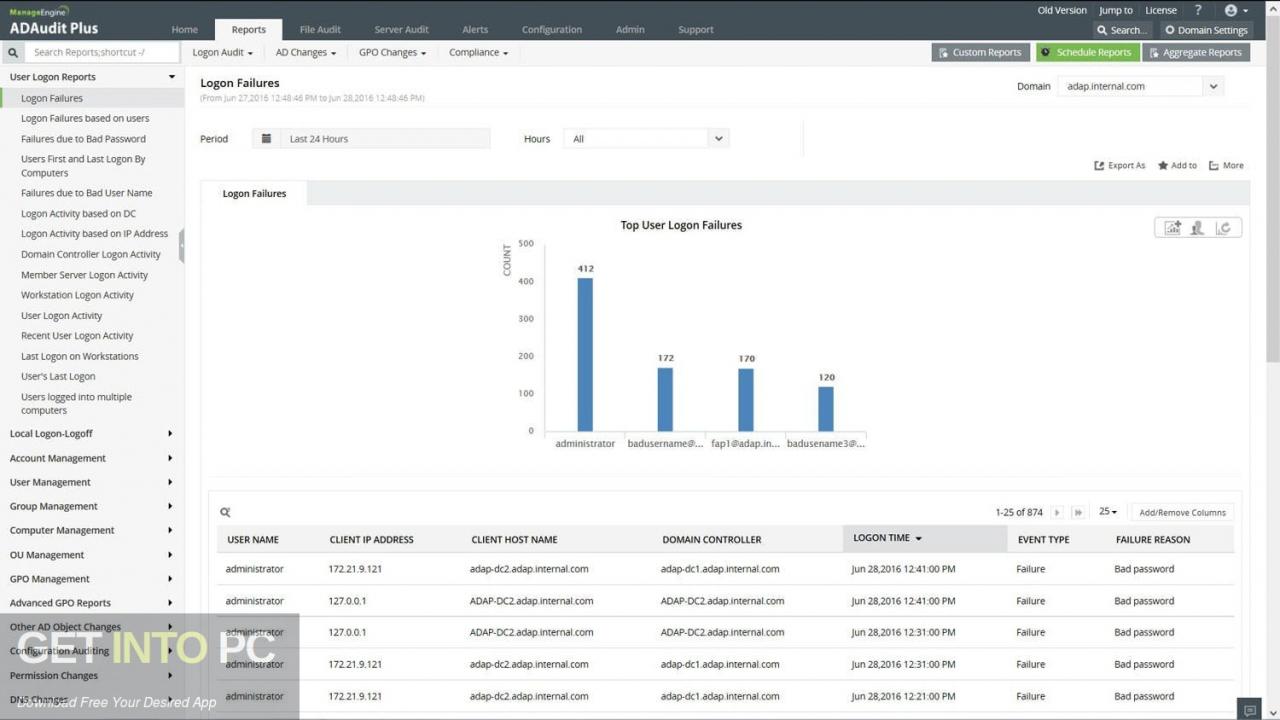
Task: Open the AD Changes dropdown menu
Action: (306, 52)
